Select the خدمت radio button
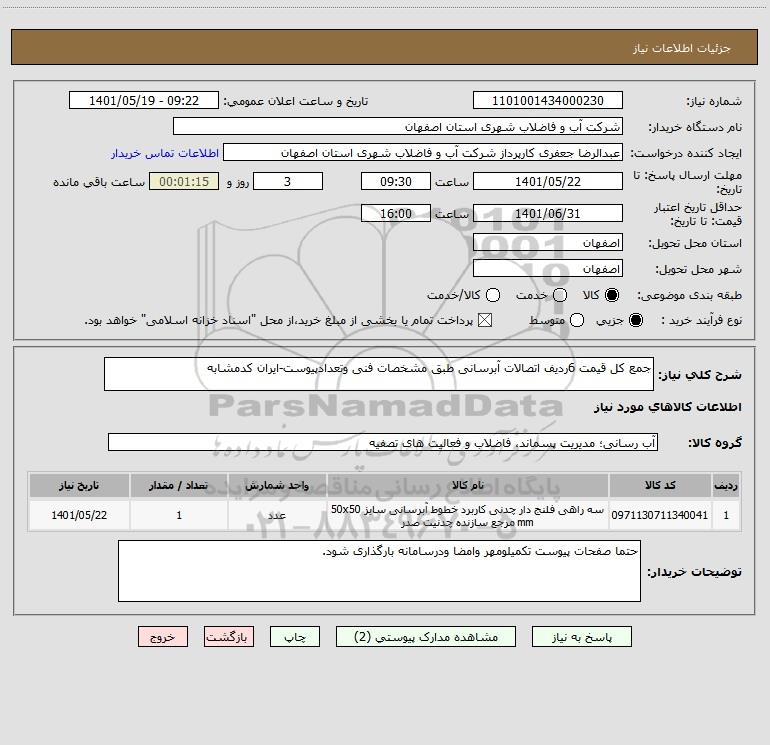This screenshot has width=770, height=745. tap(560, 295)
